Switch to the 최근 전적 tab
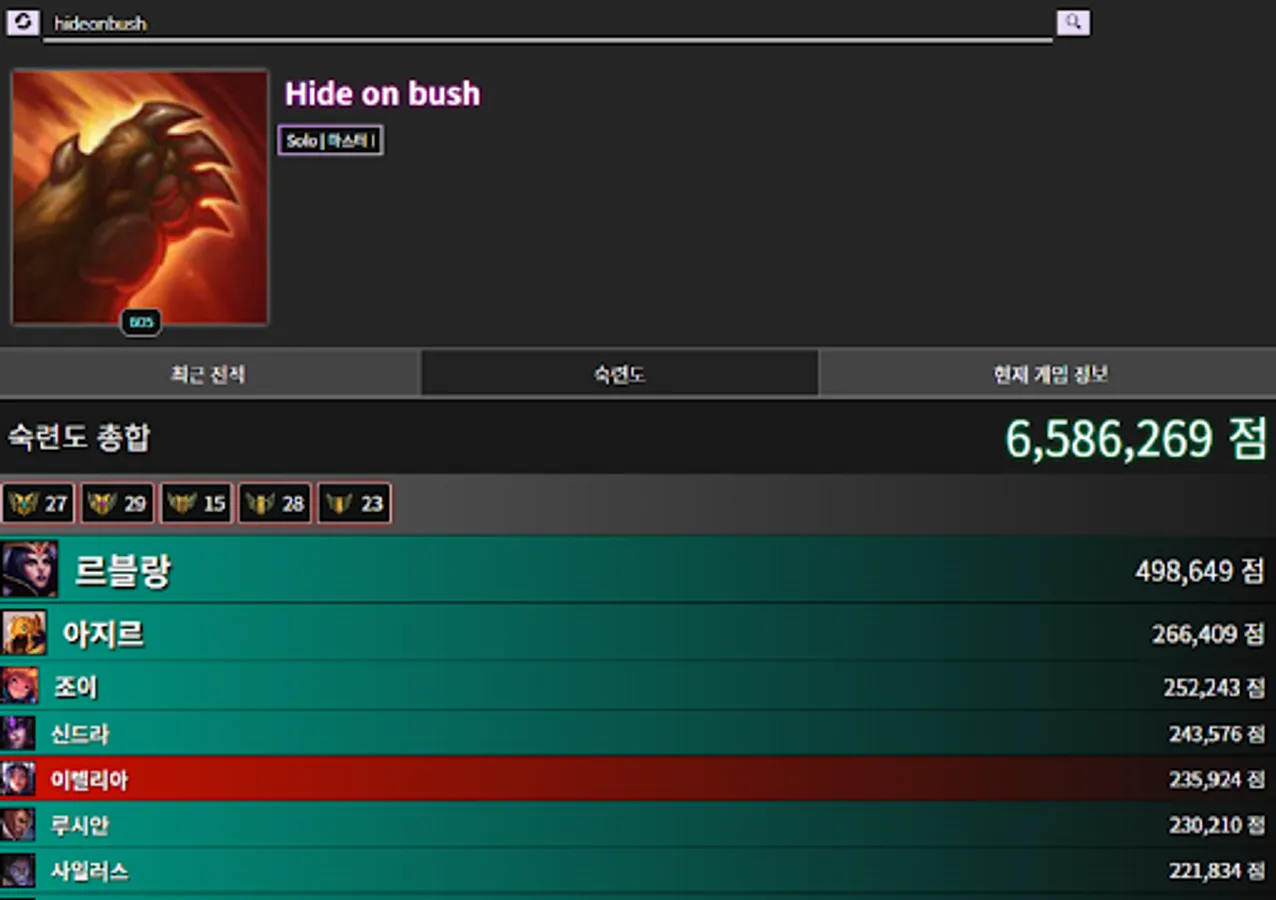Image resolution: width=1276 pixels, height=900 pixels. tap(209, 374)
